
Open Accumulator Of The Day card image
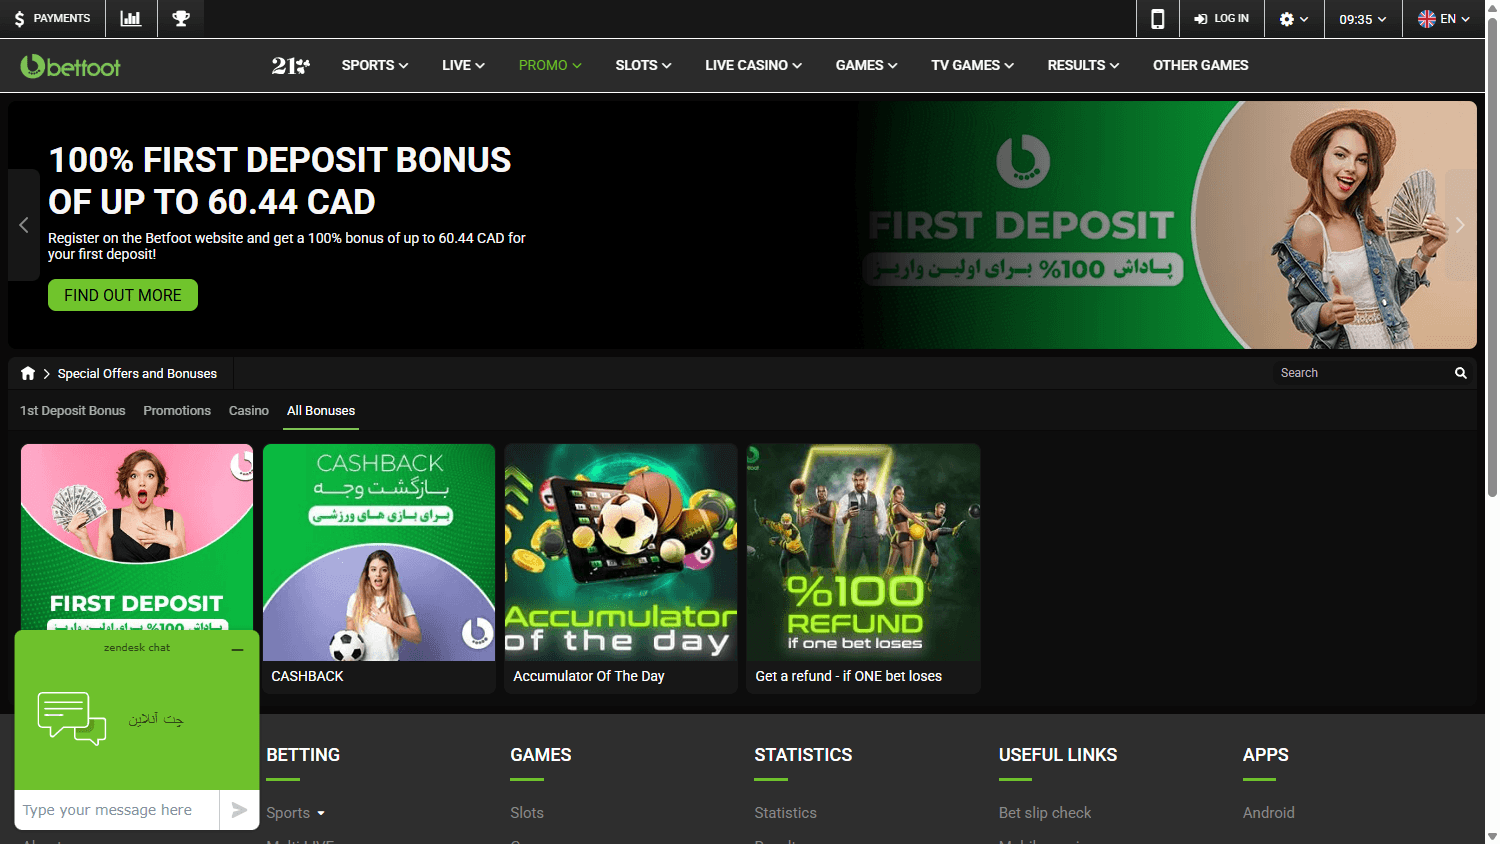(621, 552)
